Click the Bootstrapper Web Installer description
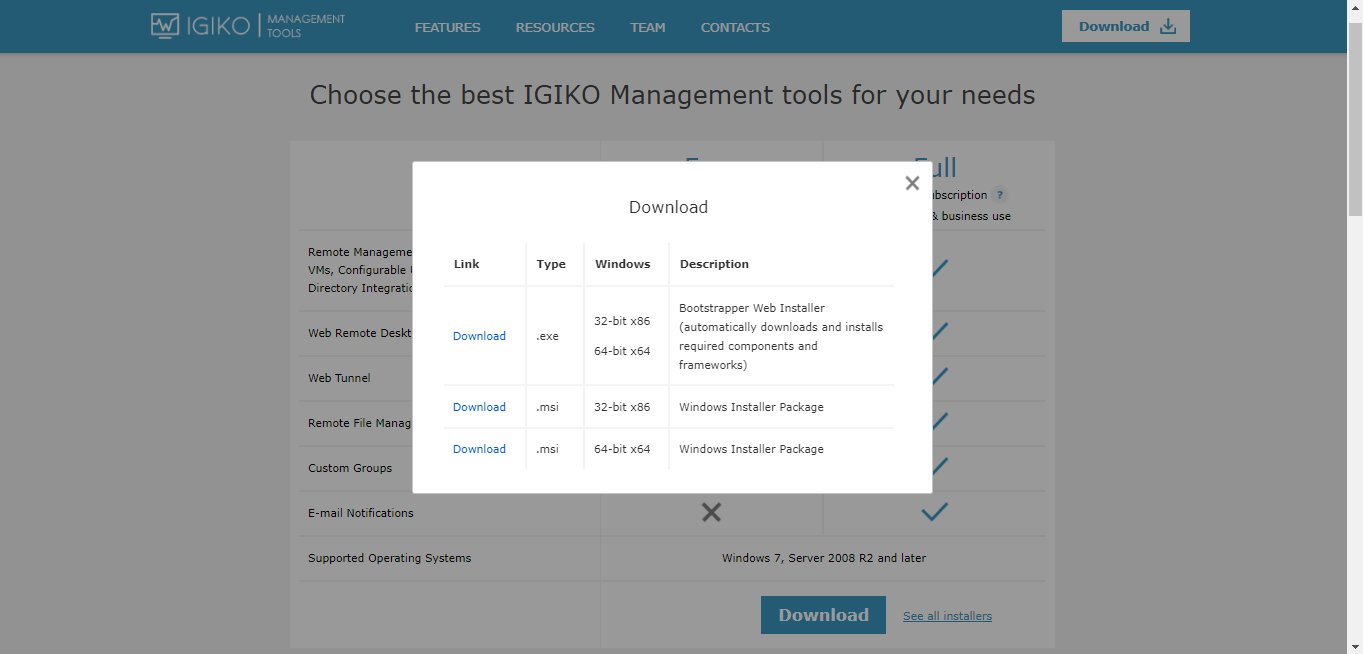 tap(781, 336)
